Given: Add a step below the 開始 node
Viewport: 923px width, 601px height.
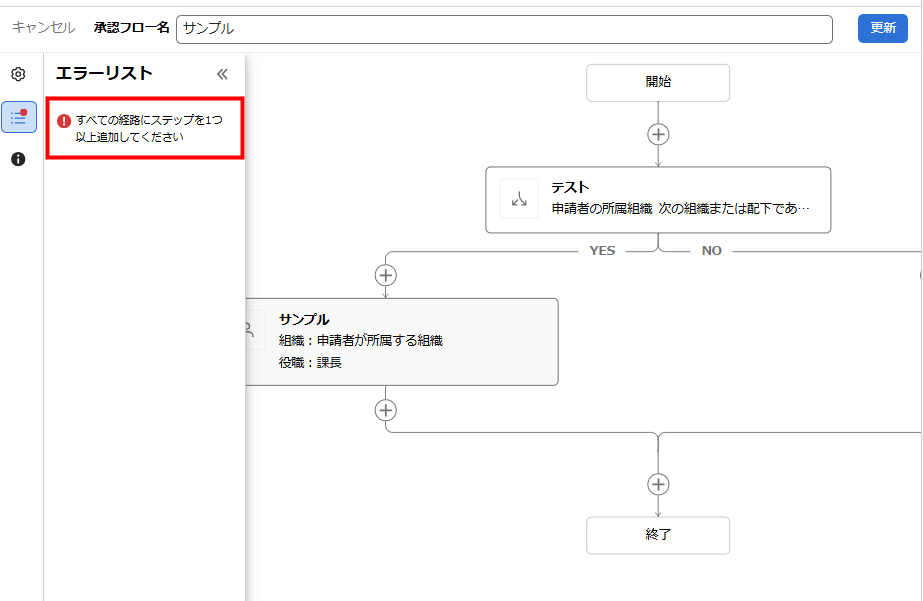Looking at the screenshot, I should 658,134.
